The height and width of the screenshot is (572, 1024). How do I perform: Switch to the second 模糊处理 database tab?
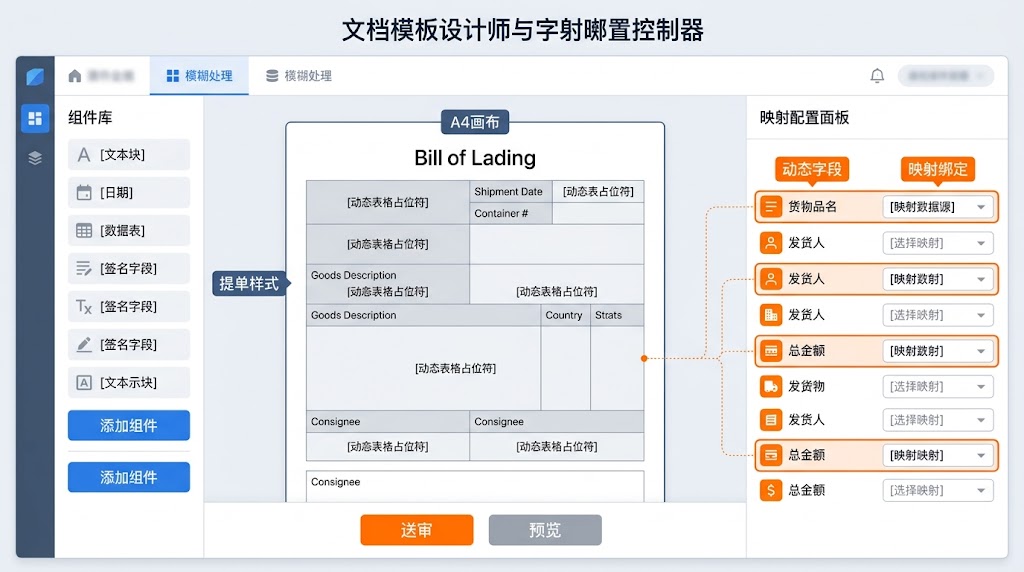click(x=299, y=76)
